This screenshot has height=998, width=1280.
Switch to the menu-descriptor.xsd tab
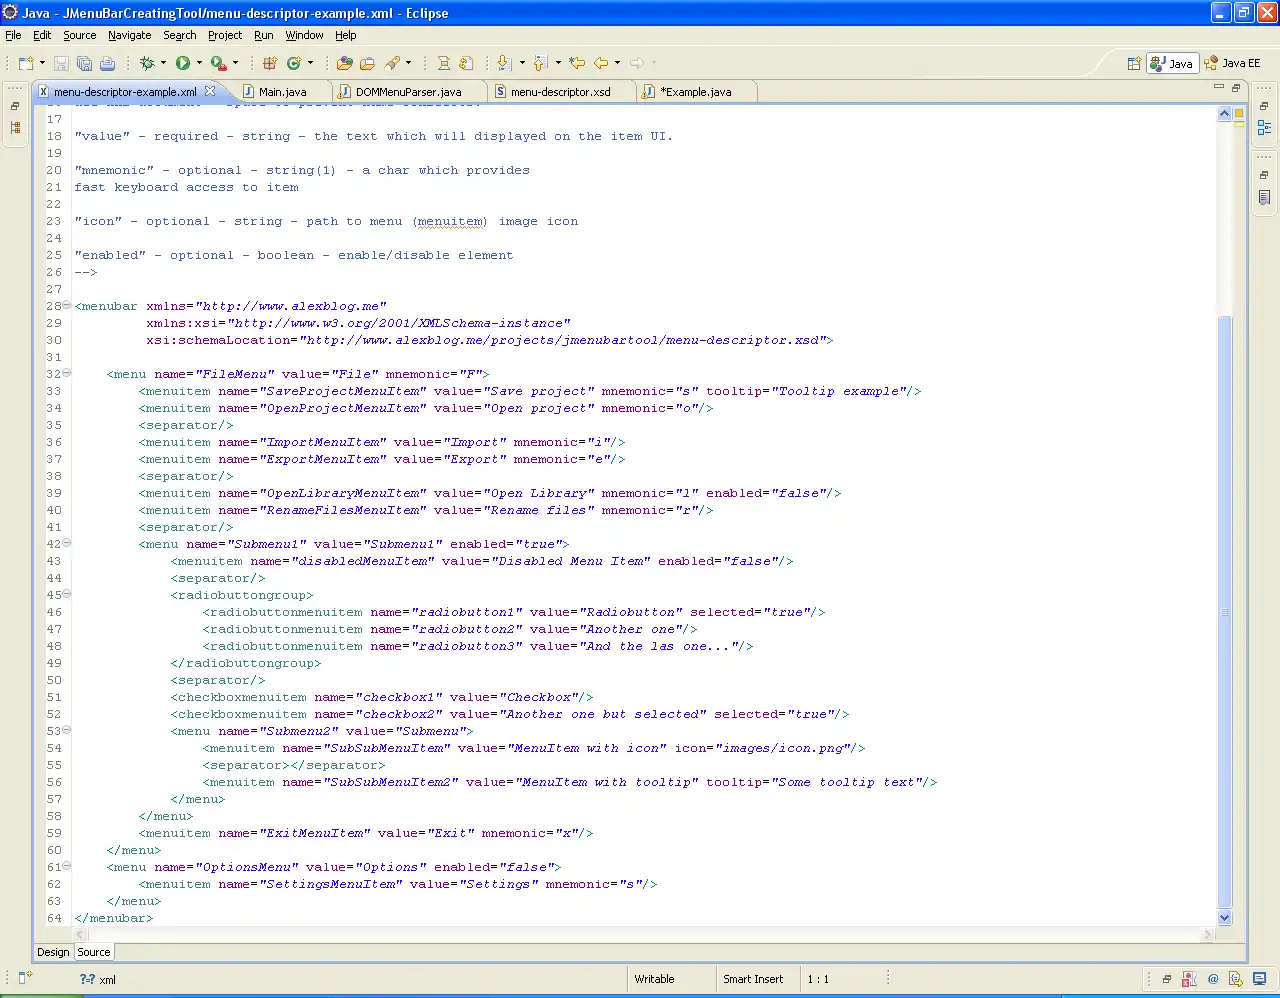[560, 92]
